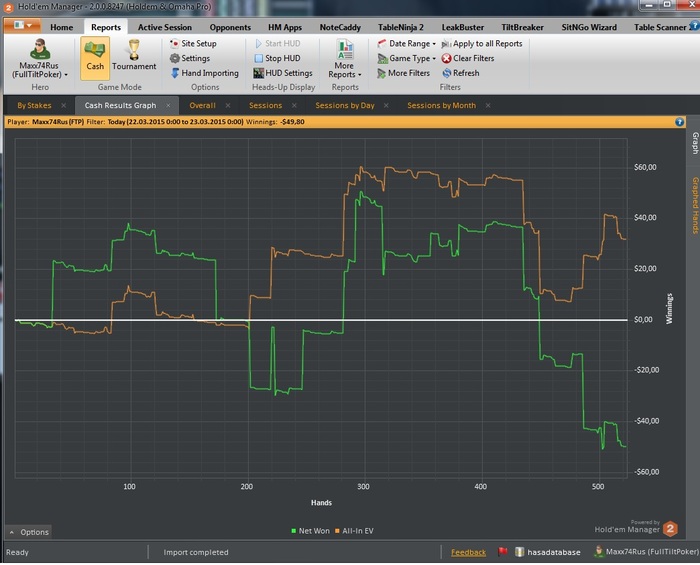The image size is (700, 565).
Task: Open HUD Settings
Action: point(283,73)
